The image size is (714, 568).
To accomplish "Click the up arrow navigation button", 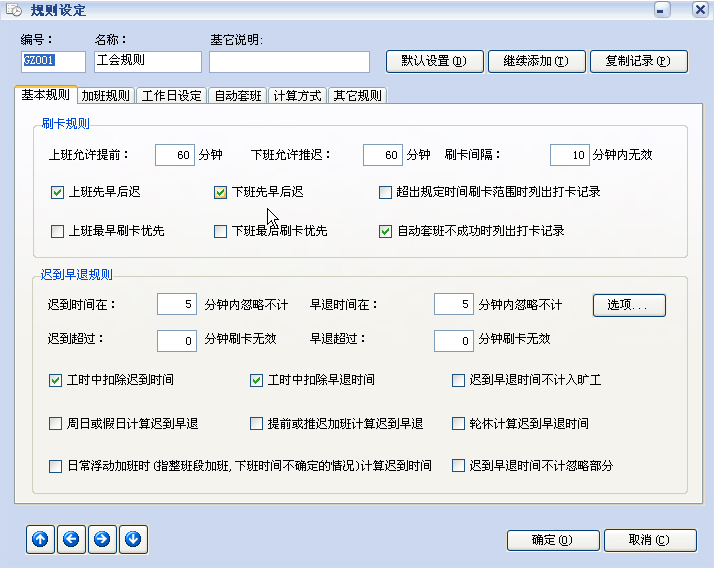I will click(x=40, y=540).
